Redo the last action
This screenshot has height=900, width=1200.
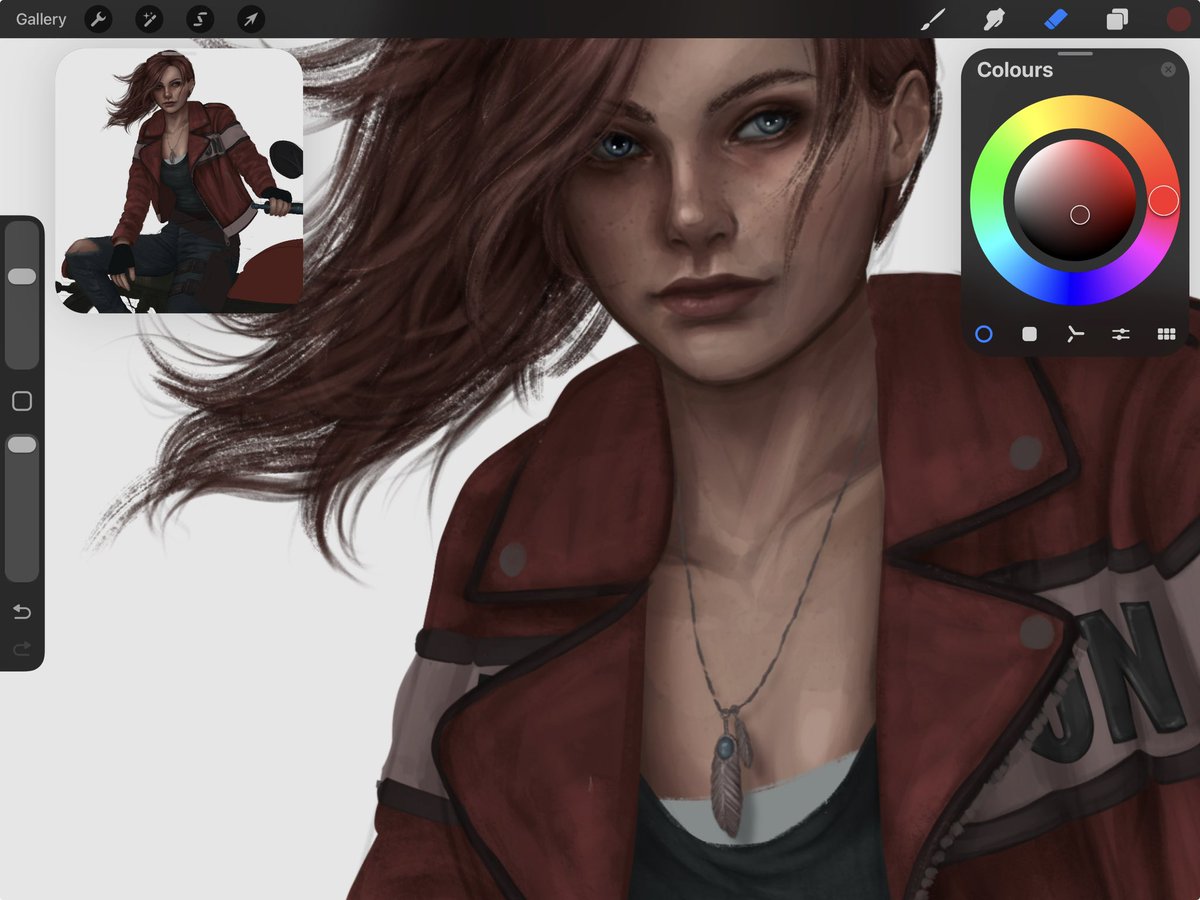[22, 650]
